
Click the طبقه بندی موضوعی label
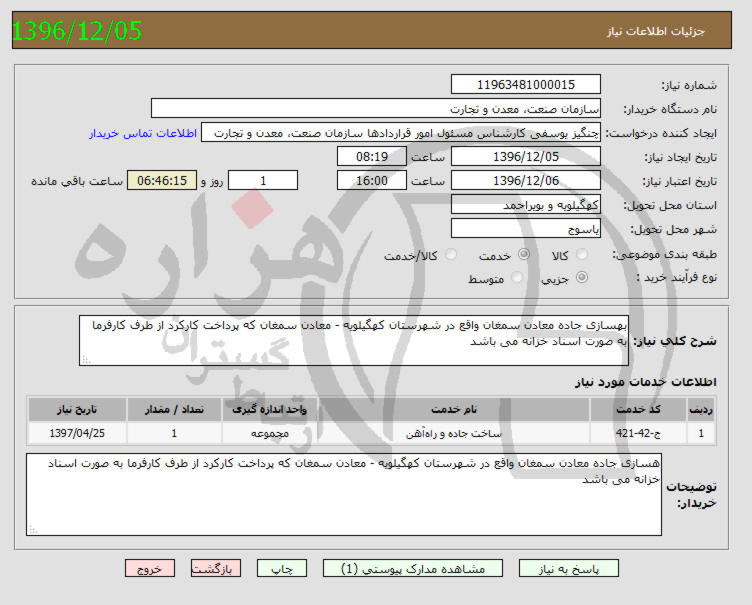[665, 254]
